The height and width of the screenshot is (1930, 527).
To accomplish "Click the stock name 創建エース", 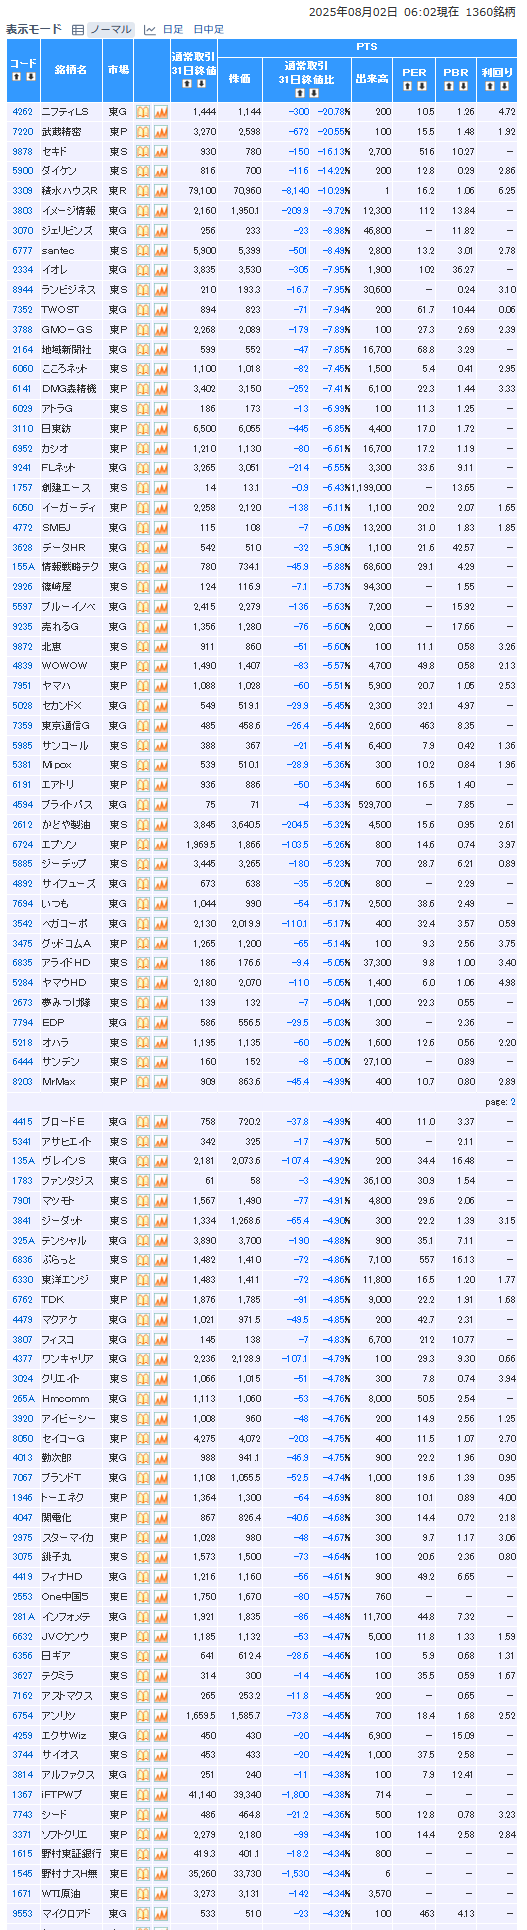I will tap(65, 488).
